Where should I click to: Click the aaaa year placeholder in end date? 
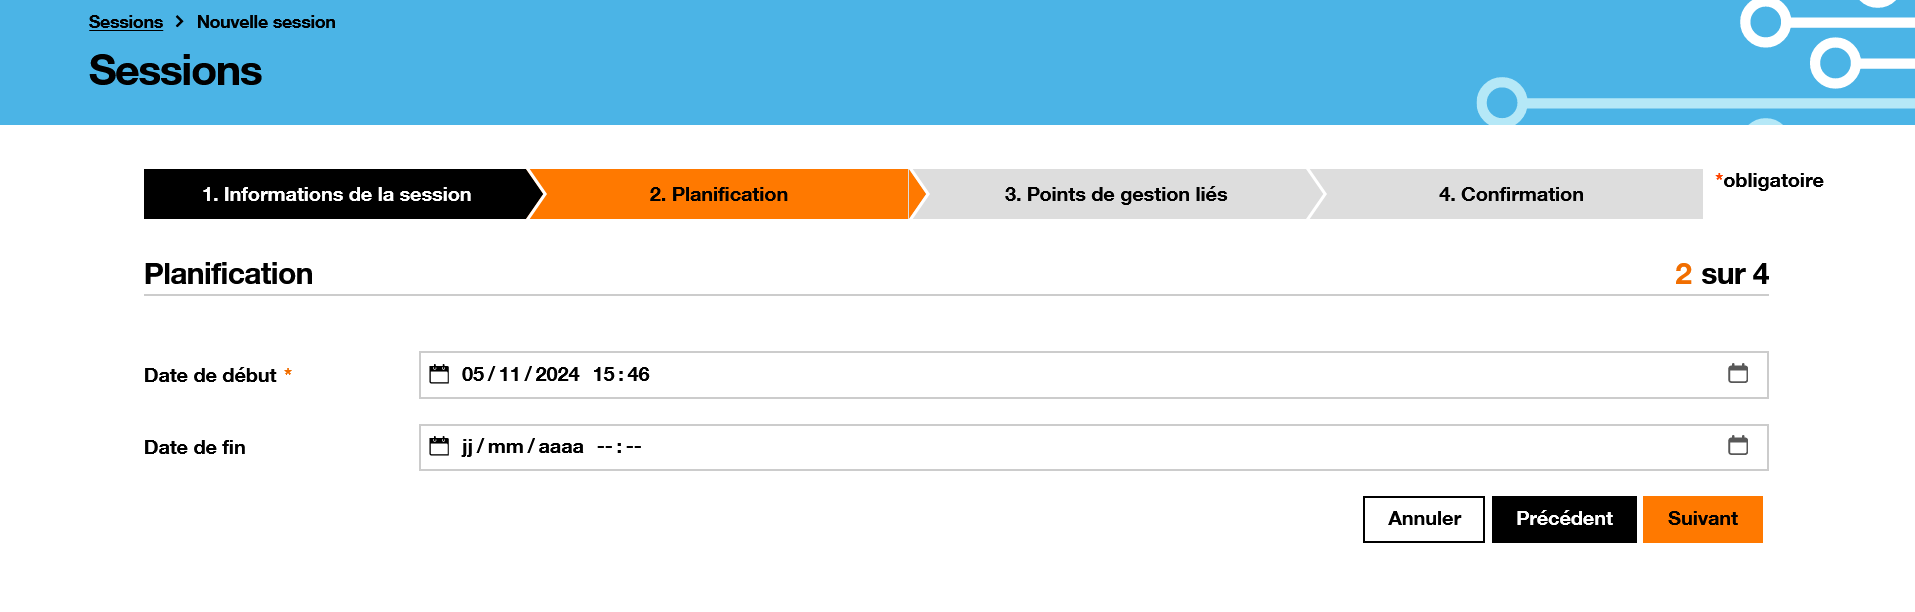[560, 446]
